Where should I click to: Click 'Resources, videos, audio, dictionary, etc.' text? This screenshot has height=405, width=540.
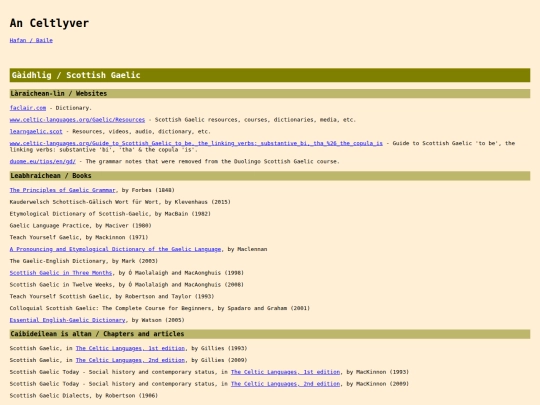(141, 131)
